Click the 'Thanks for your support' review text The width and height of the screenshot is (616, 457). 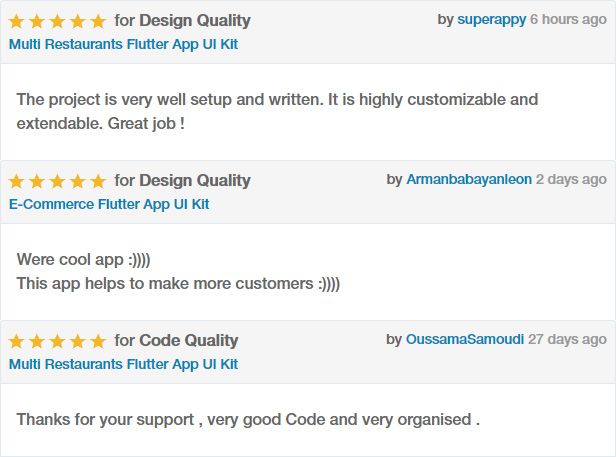click(x=105, y=420)
